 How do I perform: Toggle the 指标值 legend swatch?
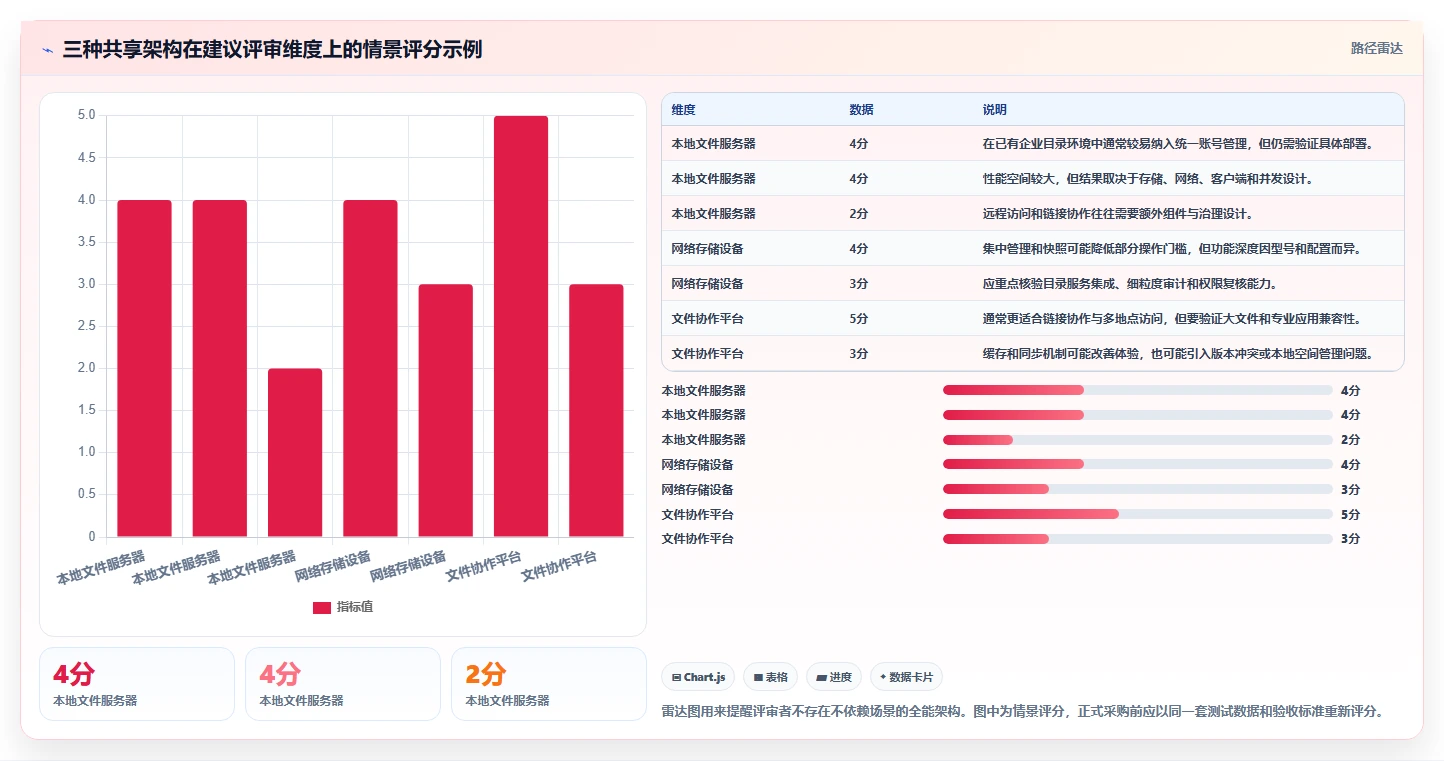click(x=322, y=607)
